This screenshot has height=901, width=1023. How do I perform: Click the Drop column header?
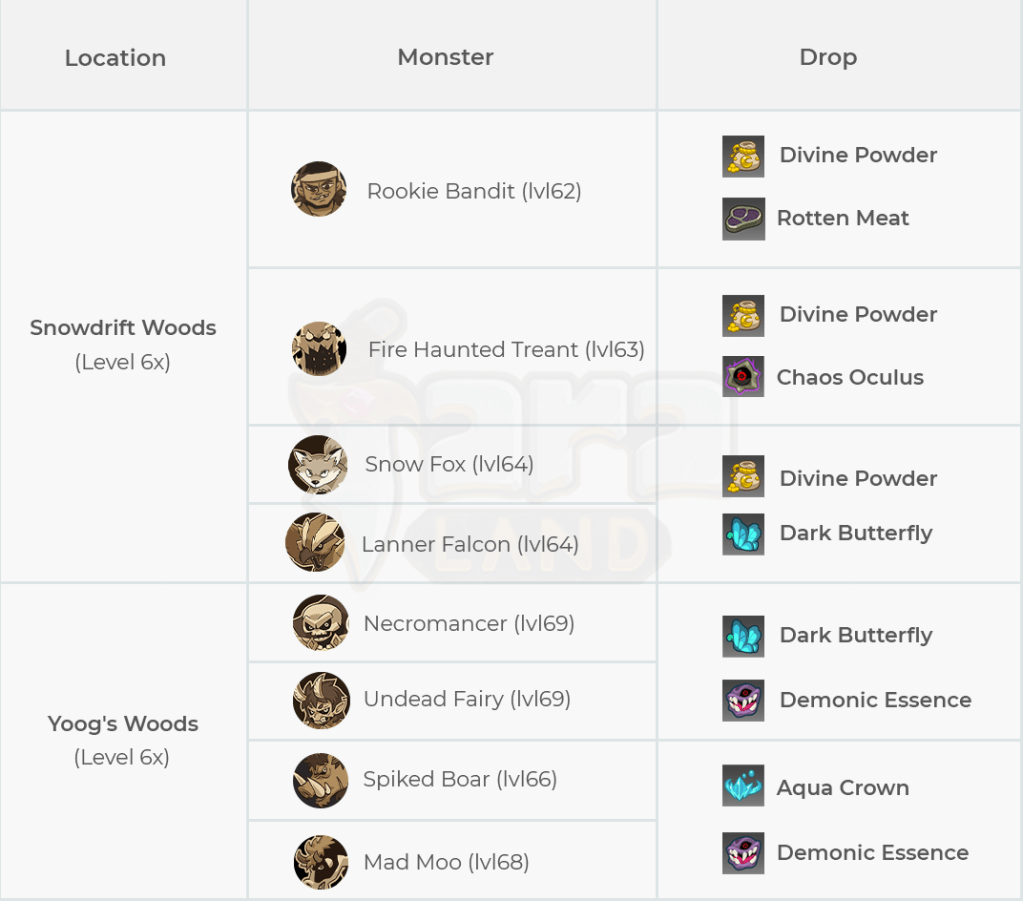(828, 57)
